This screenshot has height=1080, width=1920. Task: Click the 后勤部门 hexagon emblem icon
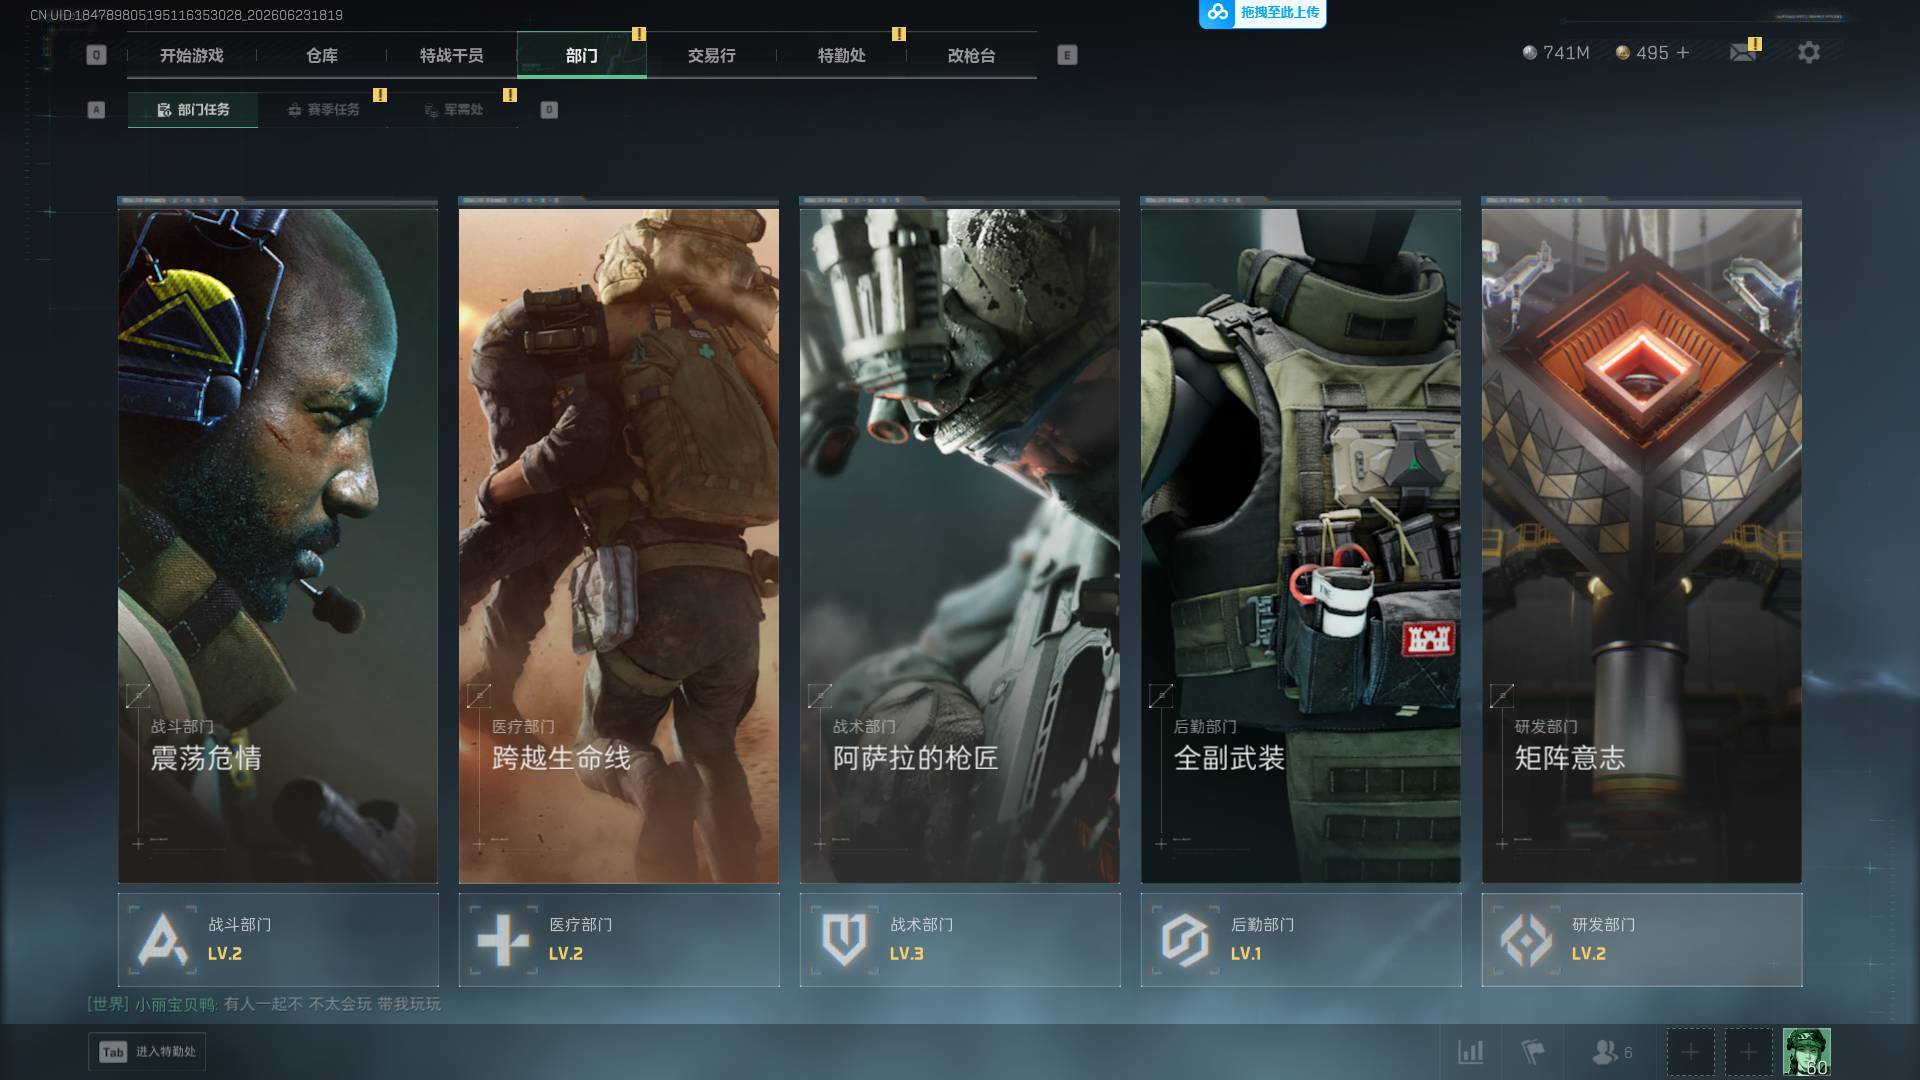pos(1185,940)
